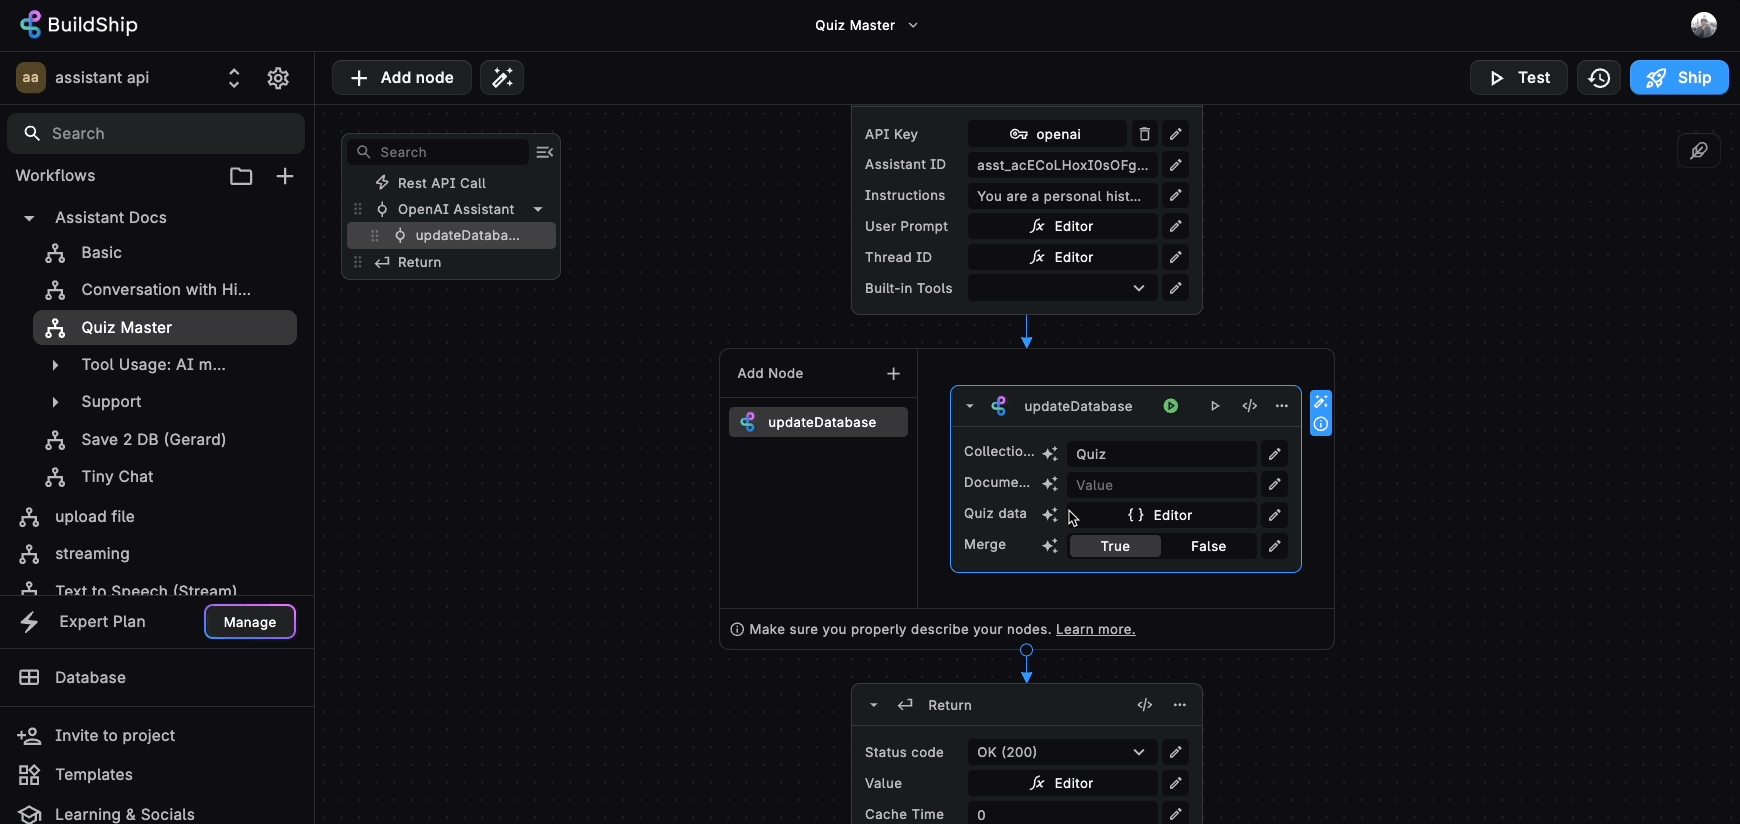
Task: Follow the Learn more link
Action: pos(1095,629)
